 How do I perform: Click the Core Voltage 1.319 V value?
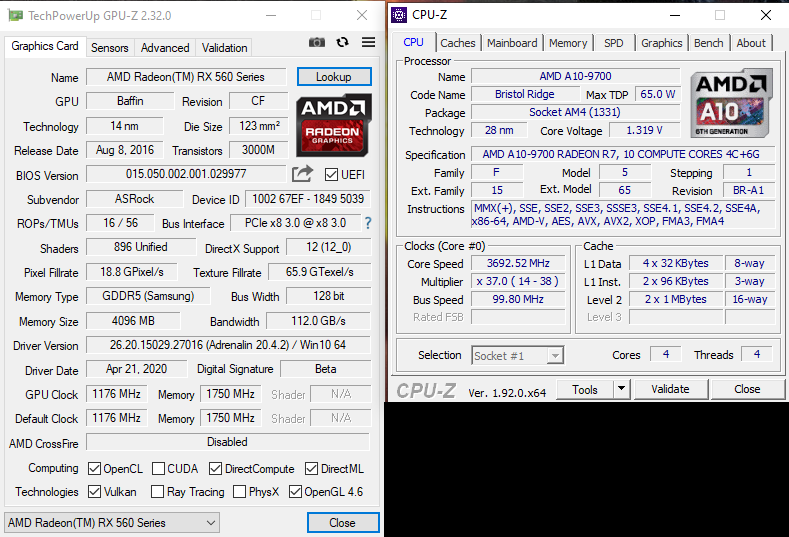click(645, 130)
